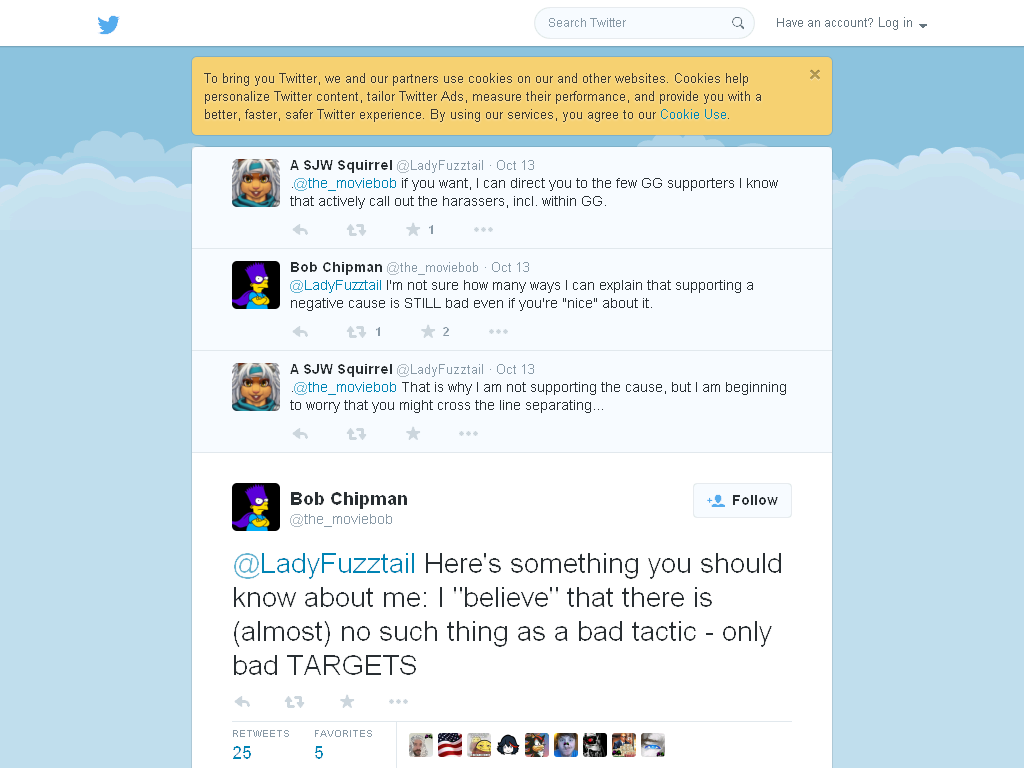Image resolution: width=1024 pixels, height=768 pixels.
Task: Open the @LadyFuzztail mention in the main tweet
Action: (324, 564)
